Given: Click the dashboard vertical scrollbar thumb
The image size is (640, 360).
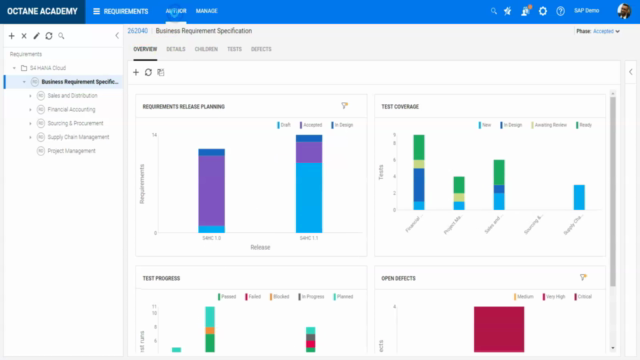Looking at the screenshot, I should tap(613, 191).
